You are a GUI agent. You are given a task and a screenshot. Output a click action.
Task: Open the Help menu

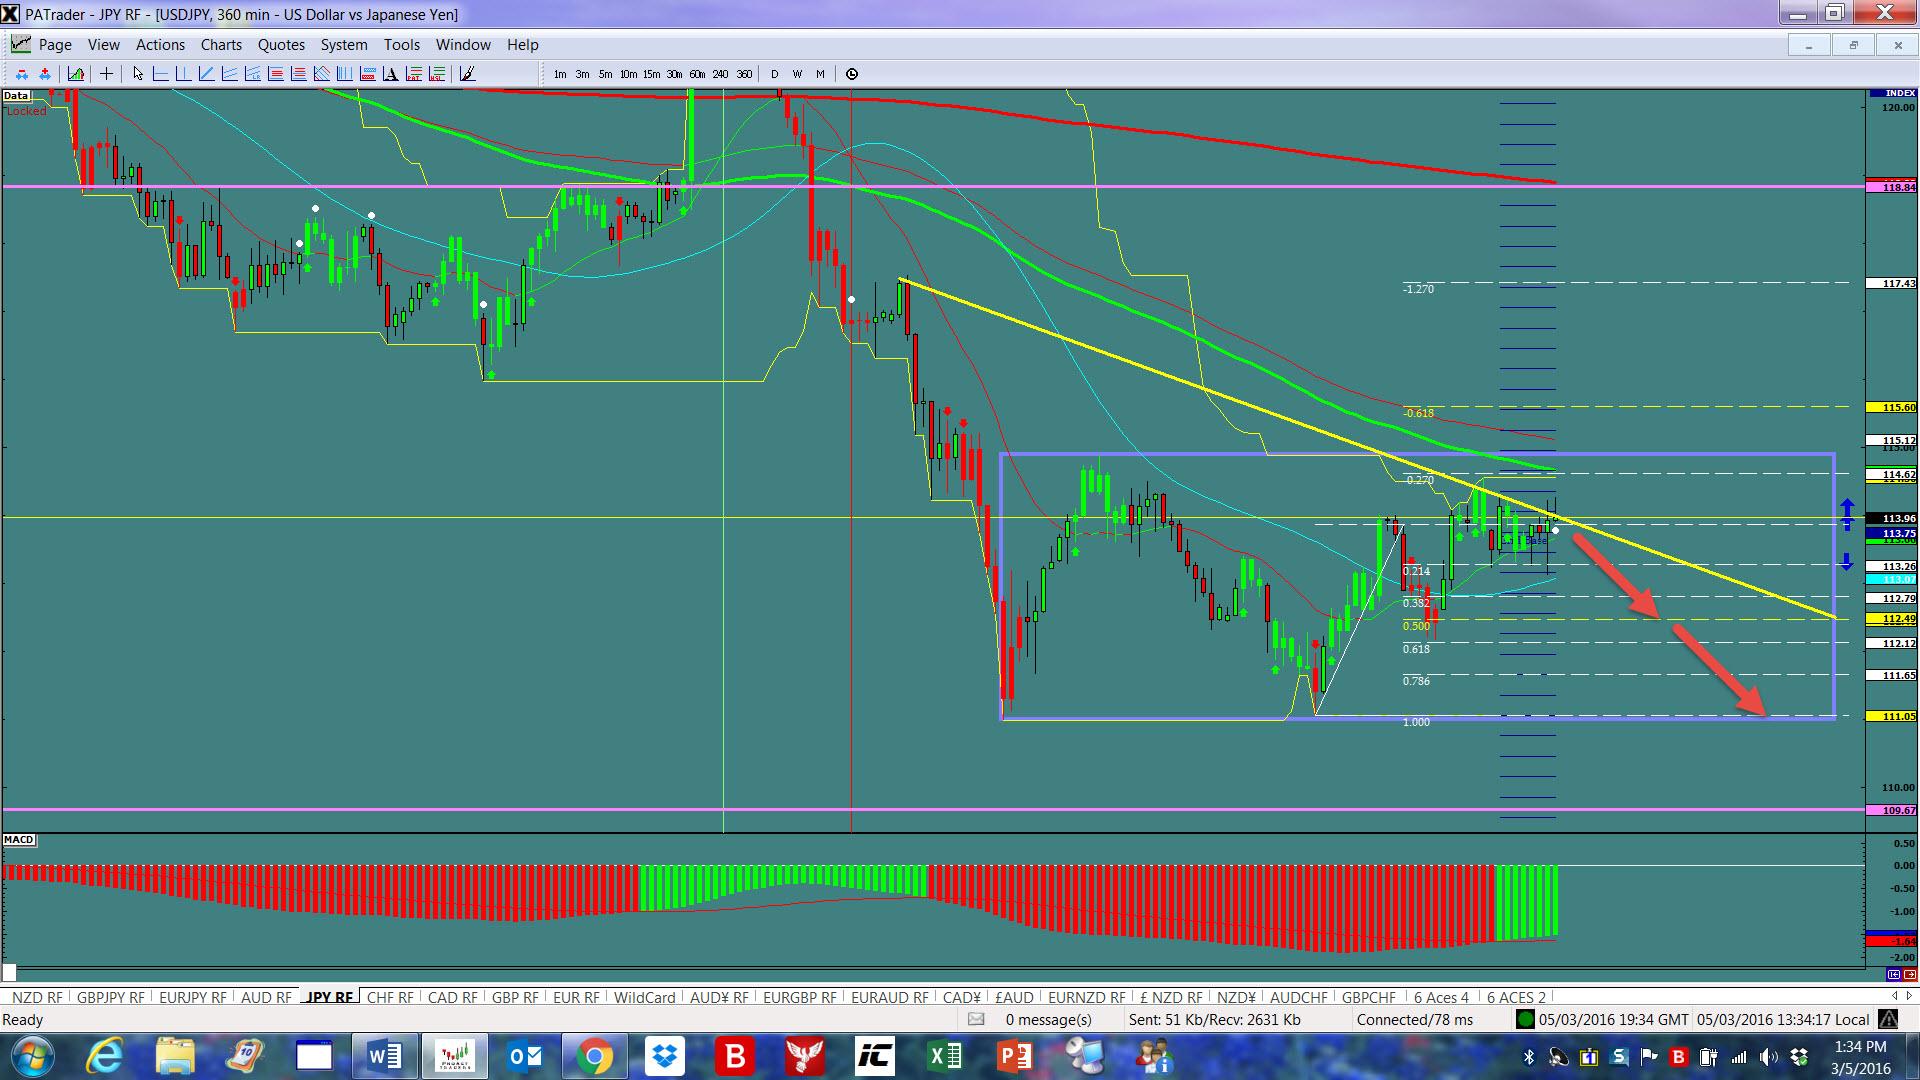[522, 45]
